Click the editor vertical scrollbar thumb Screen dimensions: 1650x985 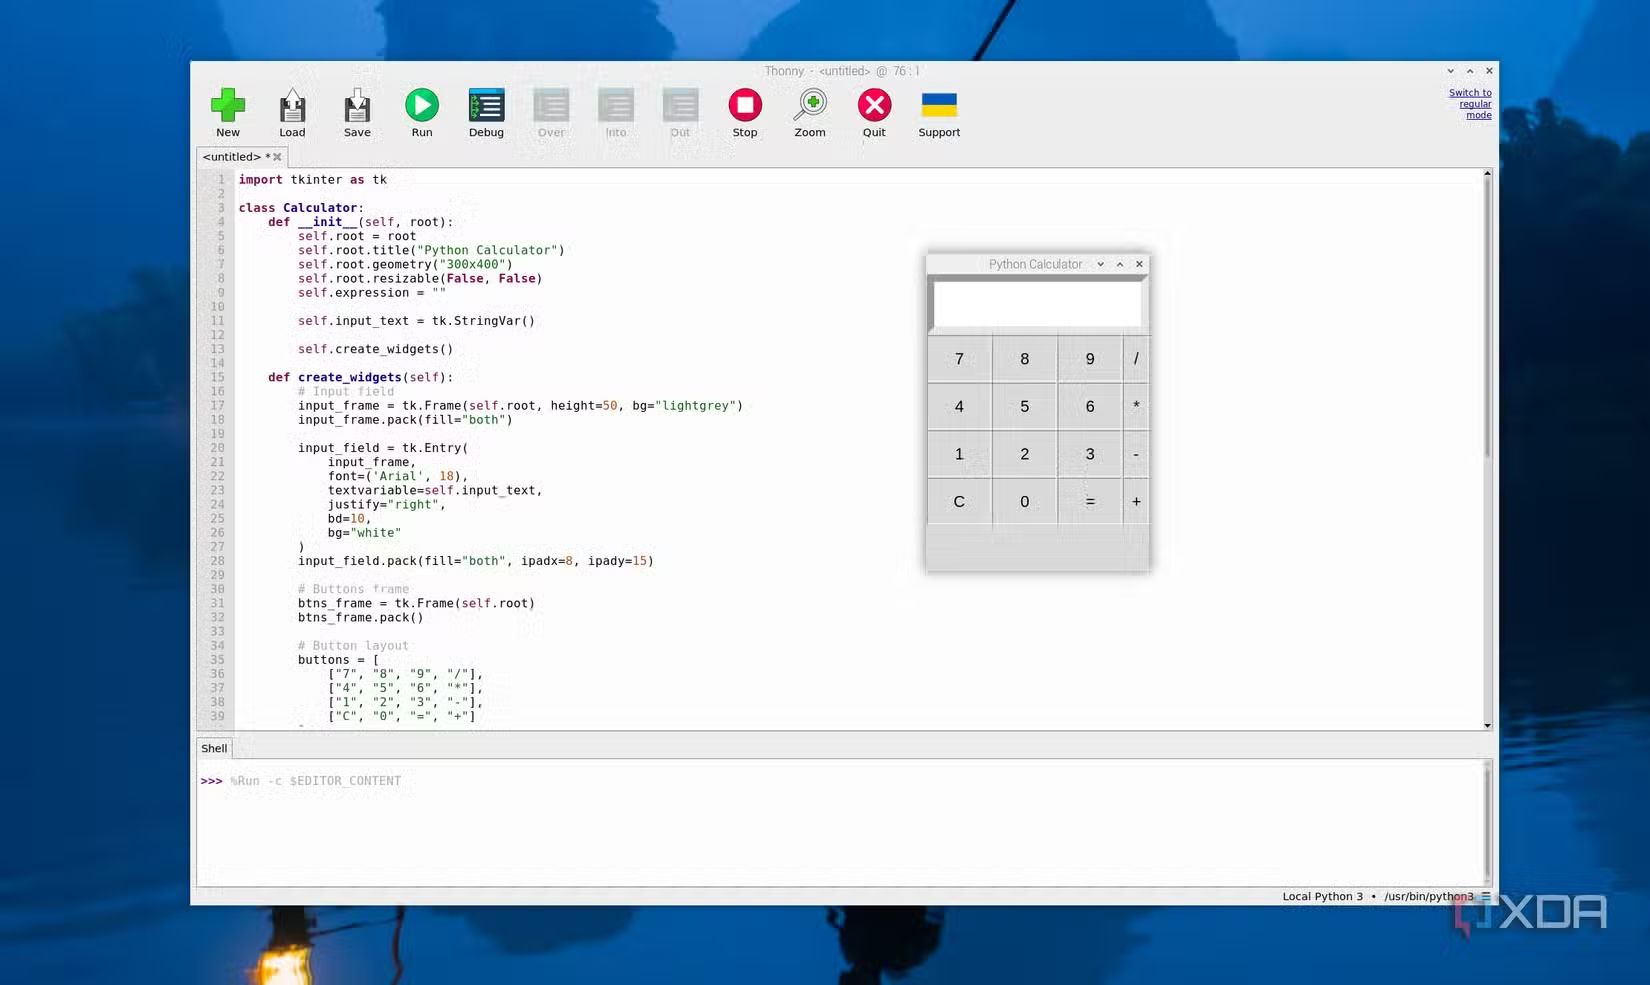point(1487,318)
